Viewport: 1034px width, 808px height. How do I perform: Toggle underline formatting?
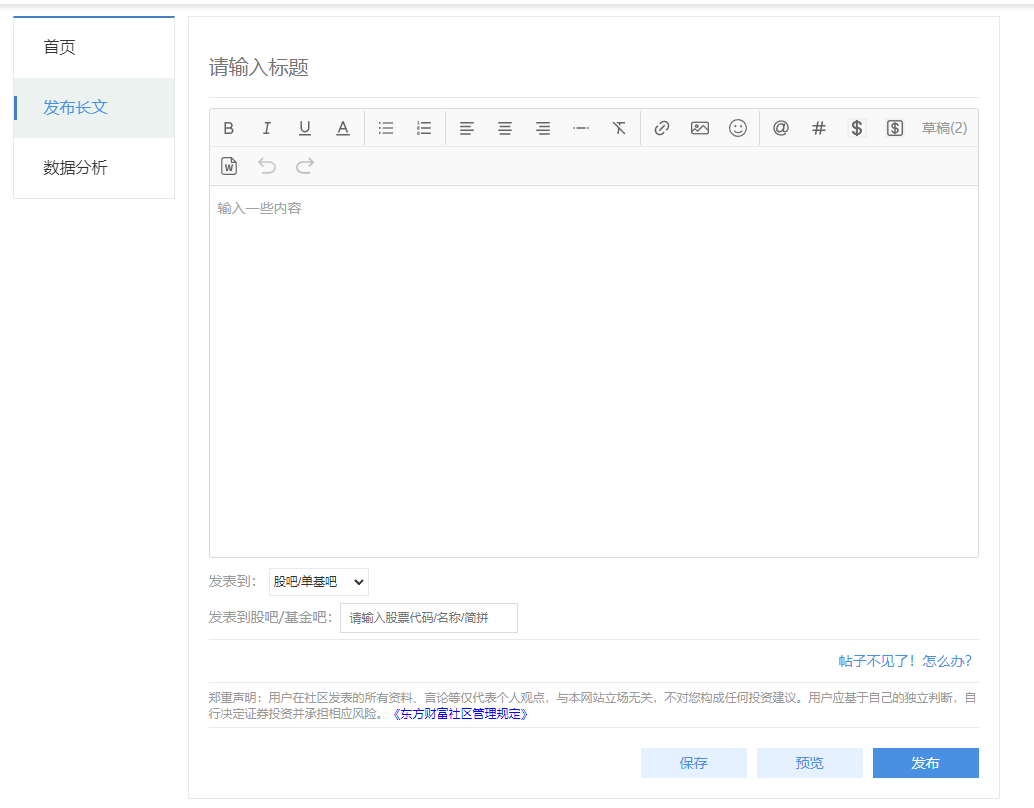point(304,128)
